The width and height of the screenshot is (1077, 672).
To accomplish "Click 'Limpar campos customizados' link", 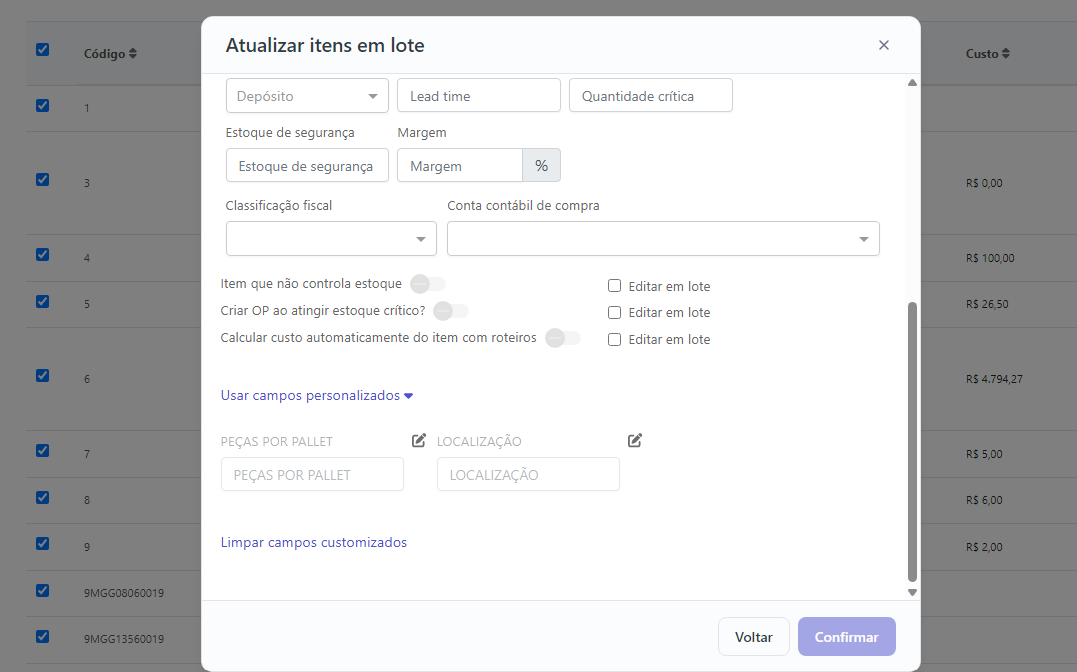I will pyautogui.click(x=314, y=543).
